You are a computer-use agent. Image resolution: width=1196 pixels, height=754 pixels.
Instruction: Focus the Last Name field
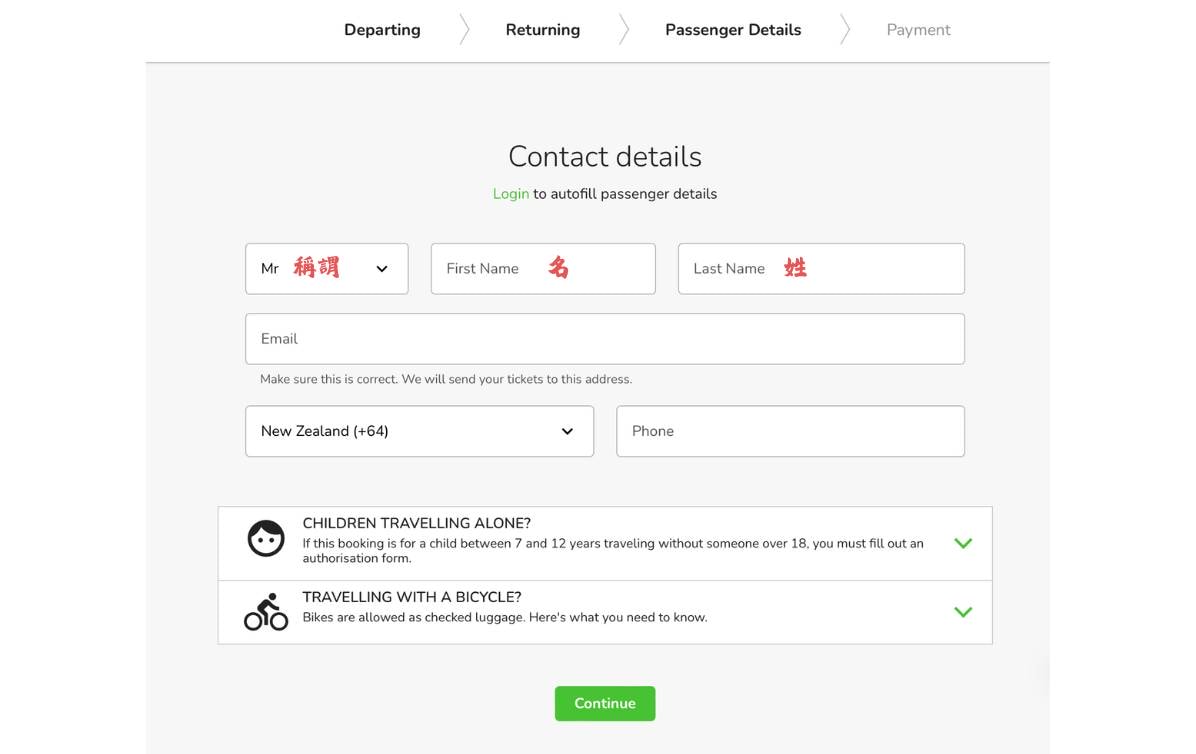pyautogui.click(x=821, y=268)
